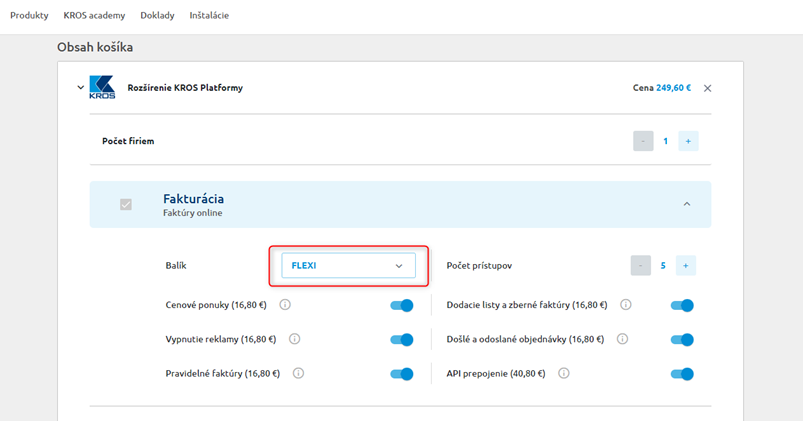Click Dodacie listy a zberné faktúry label

pyautogui.click(x=527, y=305)
